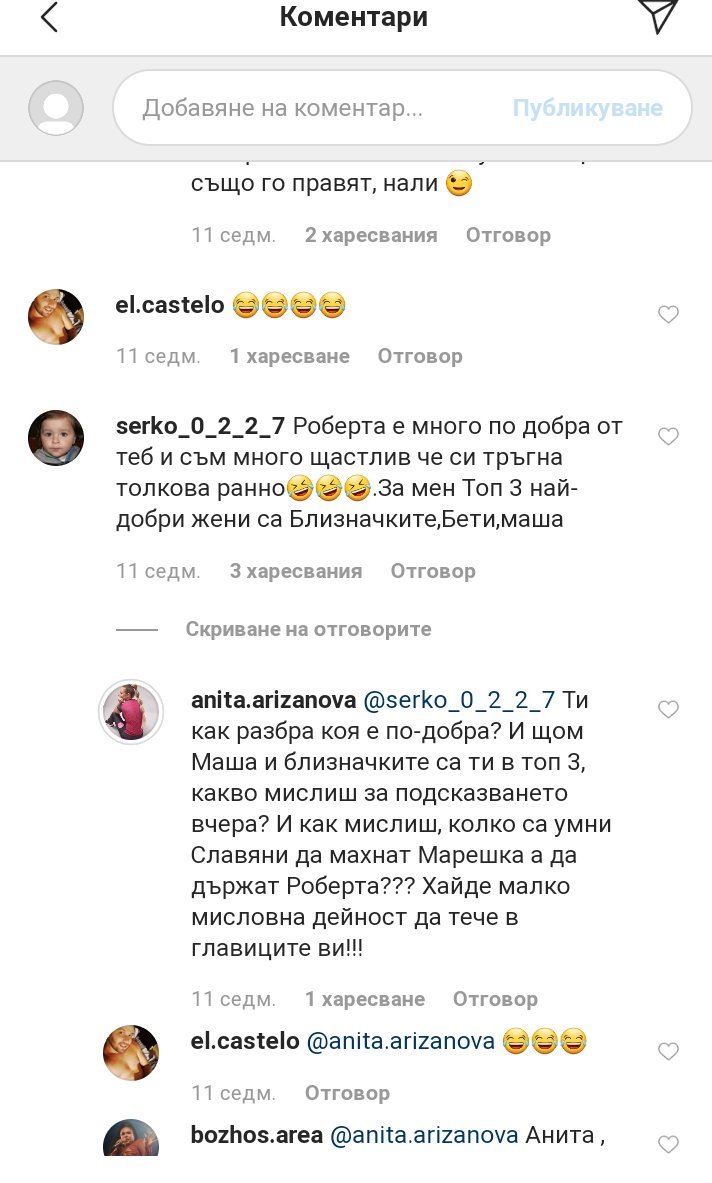The height and width of the screenshot is (1183, 712).
Task: Tap the Публикуване post button
Action: [588, 108]
